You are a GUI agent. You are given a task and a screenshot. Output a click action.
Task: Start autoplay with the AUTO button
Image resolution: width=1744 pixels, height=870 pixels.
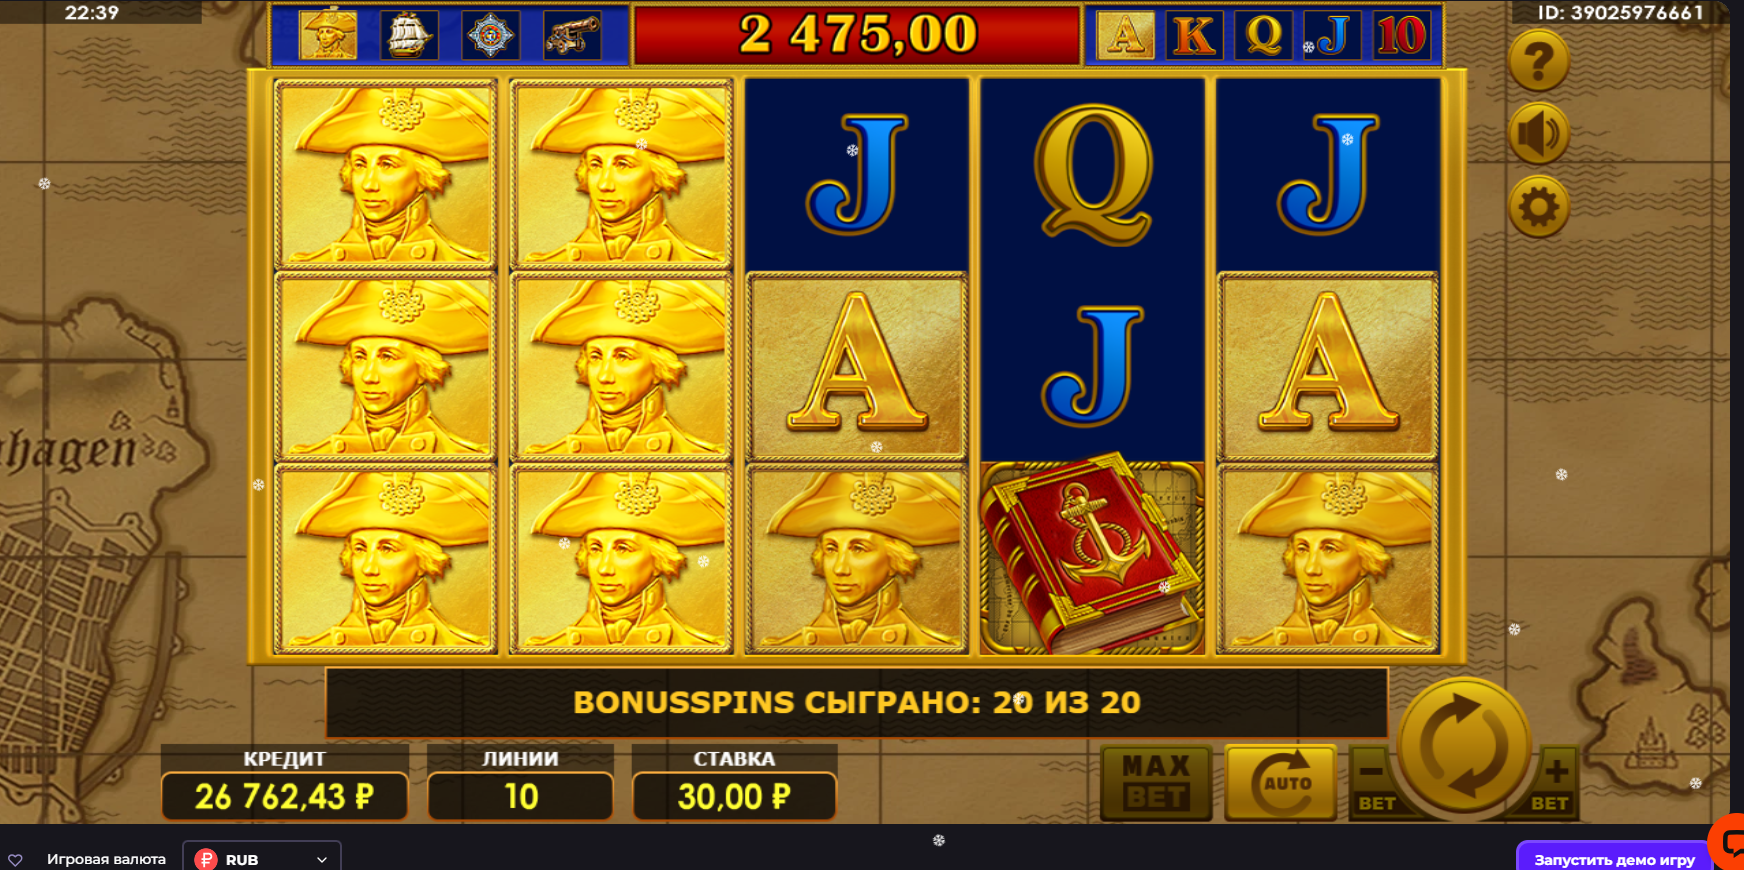(1281, 783)
